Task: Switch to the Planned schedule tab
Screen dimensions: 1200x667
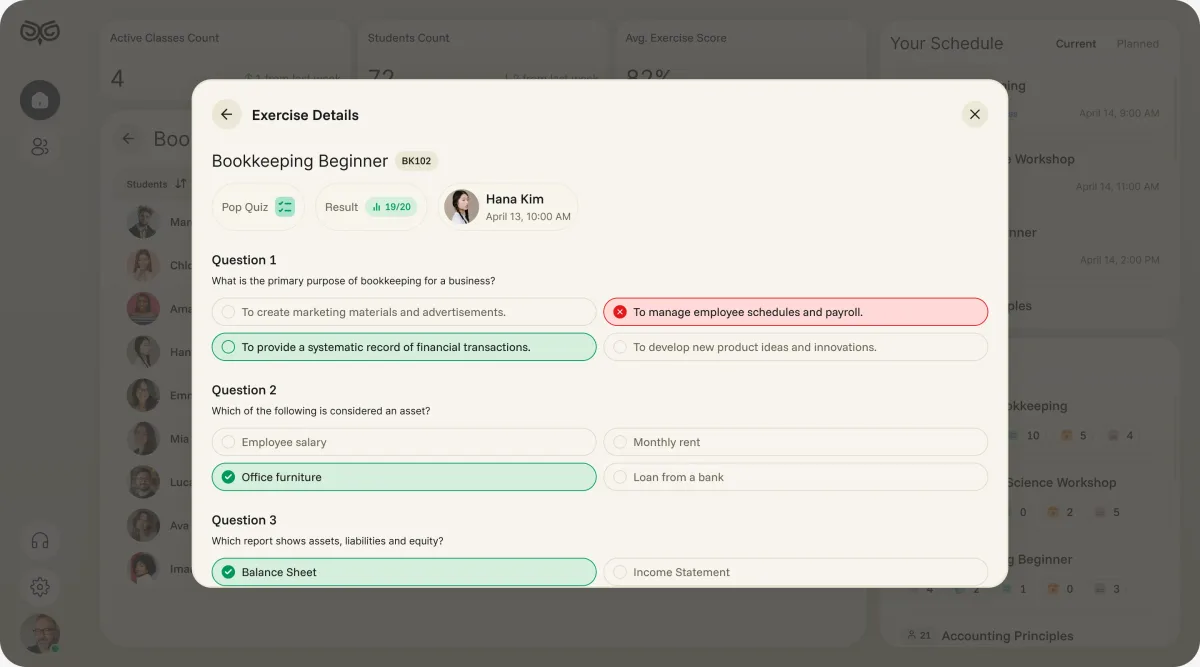Action: click(1138, 44)
